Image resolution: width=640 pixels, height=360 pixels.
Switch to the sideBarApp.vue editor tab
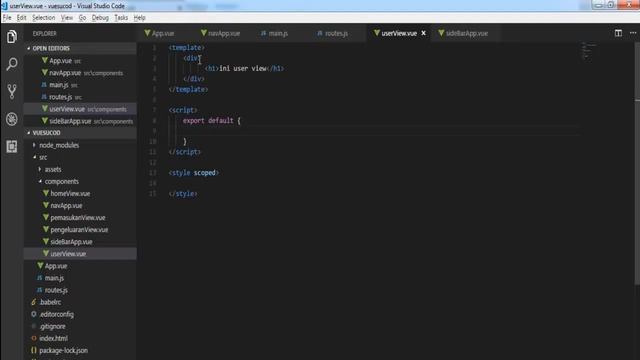click(x=467, y=33)
